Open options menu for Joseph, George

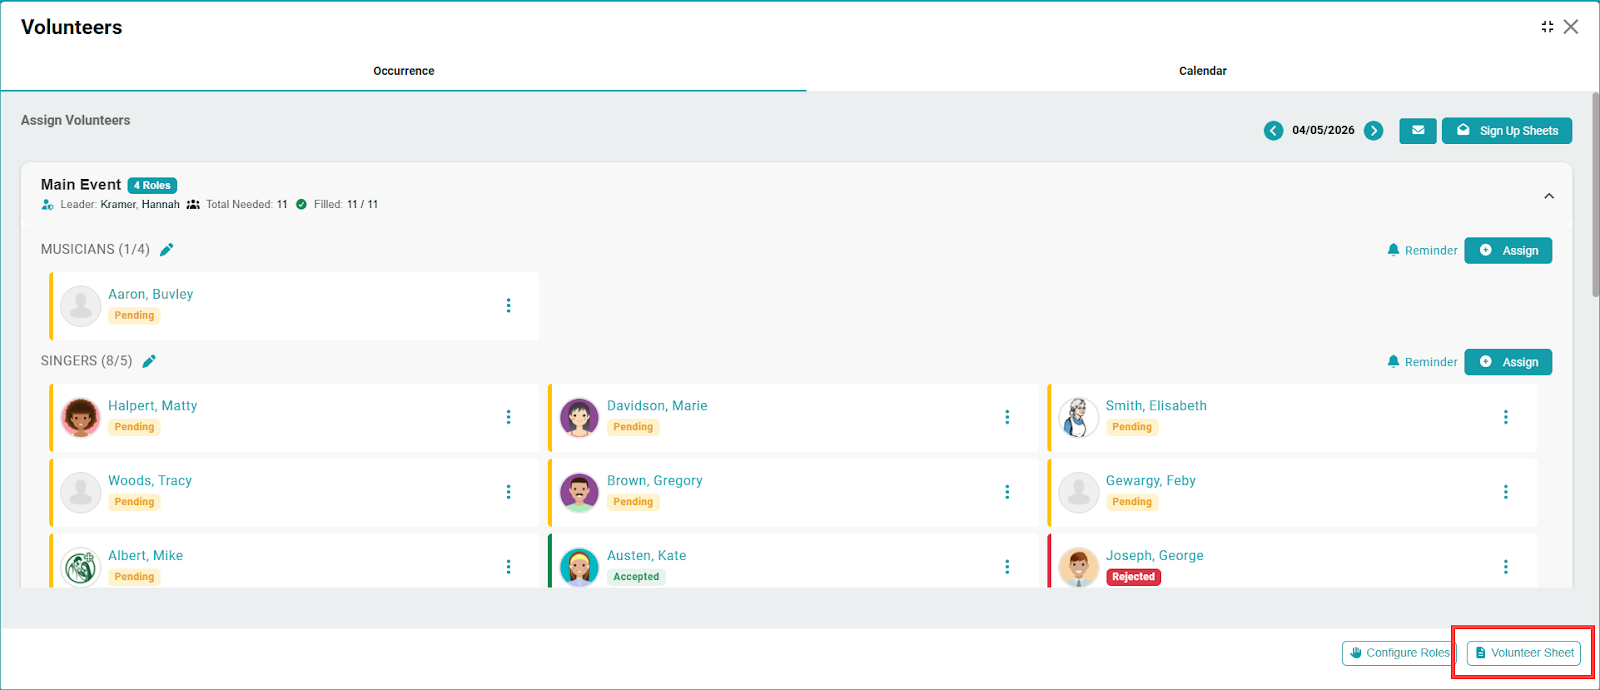click(x=1505, y=567)
